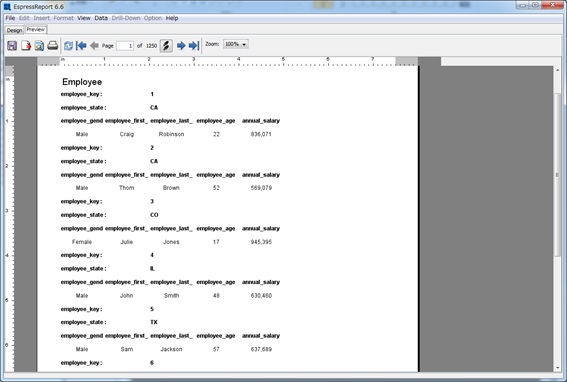Go to the first page
The height and width of the screenshot is (382, 567).
pyautogui.click(x=81, y=46)
